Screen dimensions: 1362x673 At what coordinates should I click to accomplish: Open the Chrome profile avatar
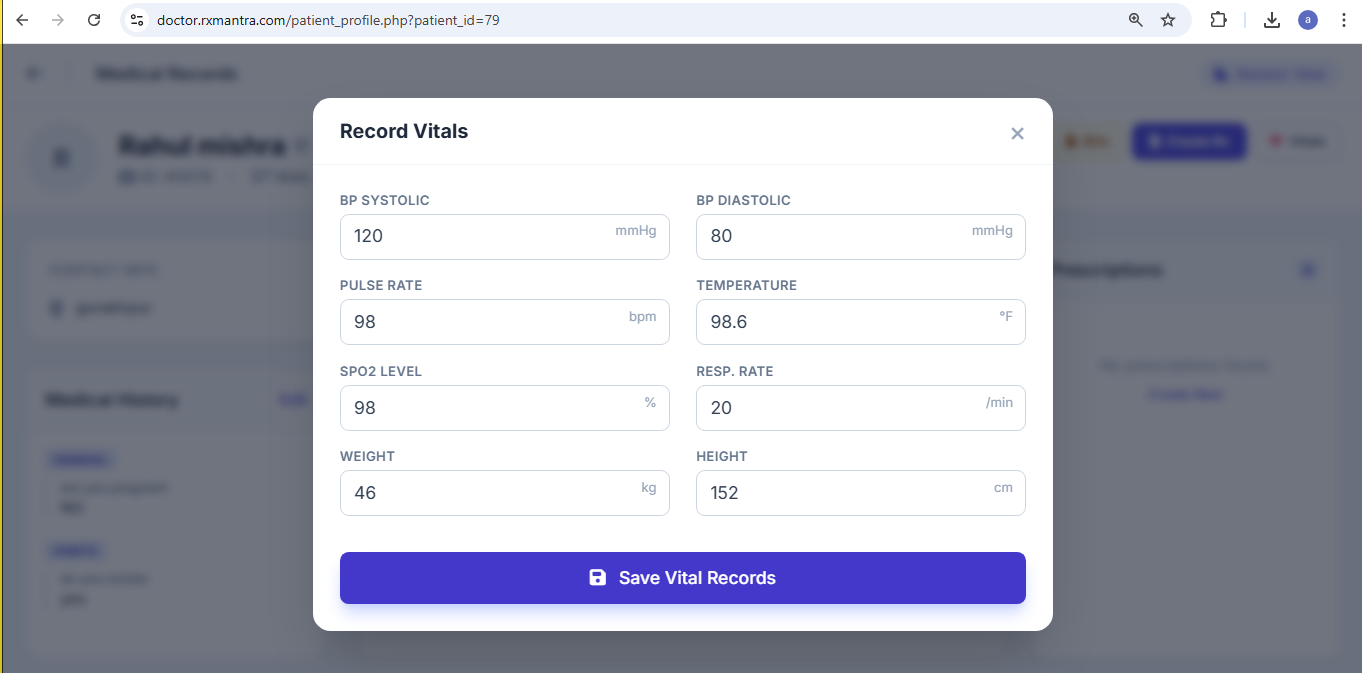click(x=1308, y=20)
